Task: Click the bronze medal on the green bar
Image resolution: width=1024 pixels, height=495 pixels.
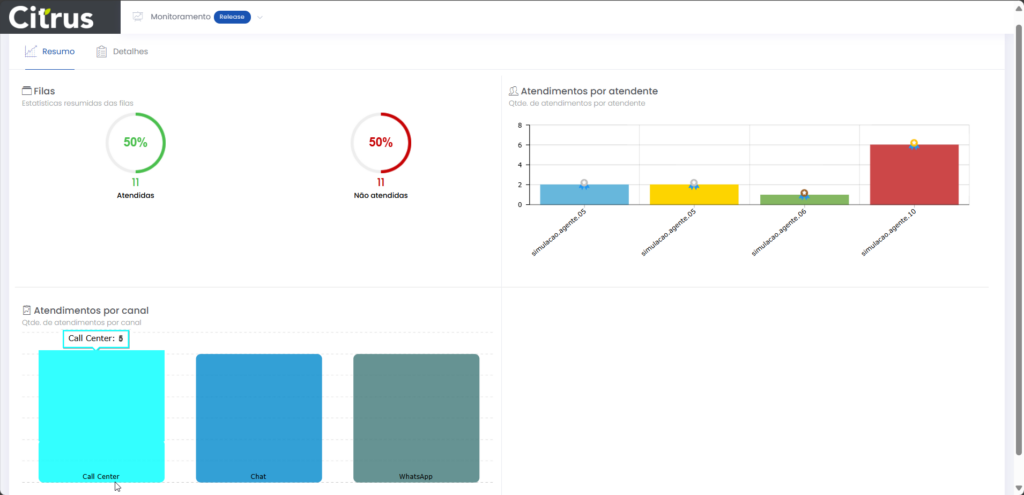Action: 804,195
